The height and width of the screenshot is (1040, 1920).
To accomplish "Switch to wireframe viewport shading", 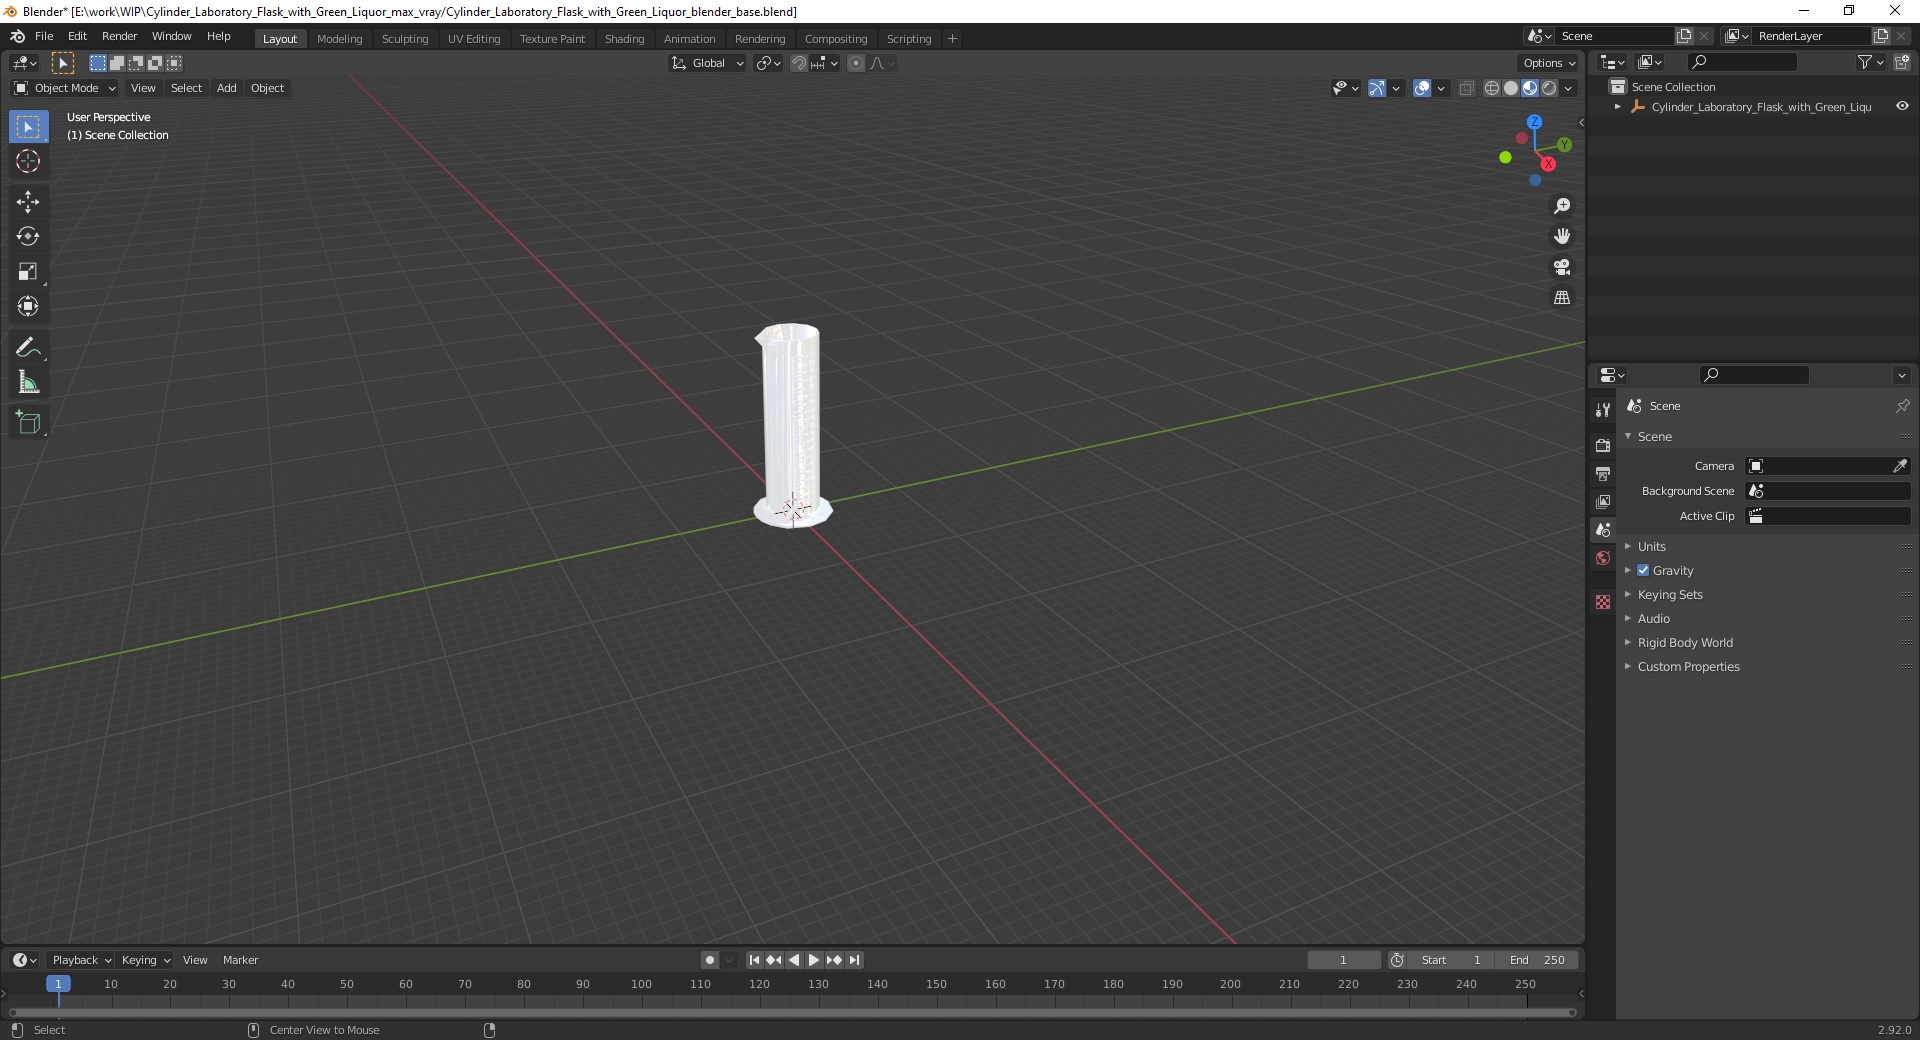I will coord(1492,88).
